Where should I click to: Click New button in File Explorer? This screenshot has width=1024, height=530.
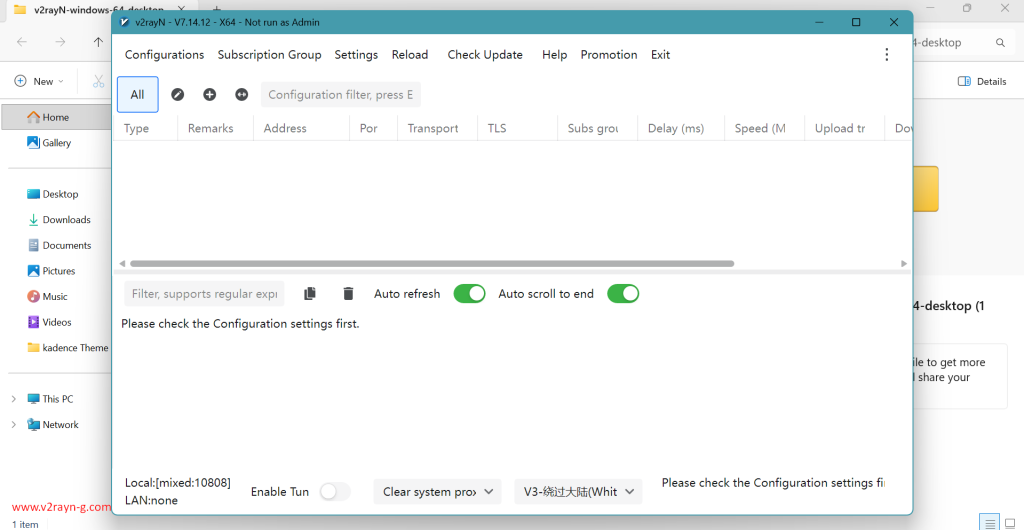39,82
